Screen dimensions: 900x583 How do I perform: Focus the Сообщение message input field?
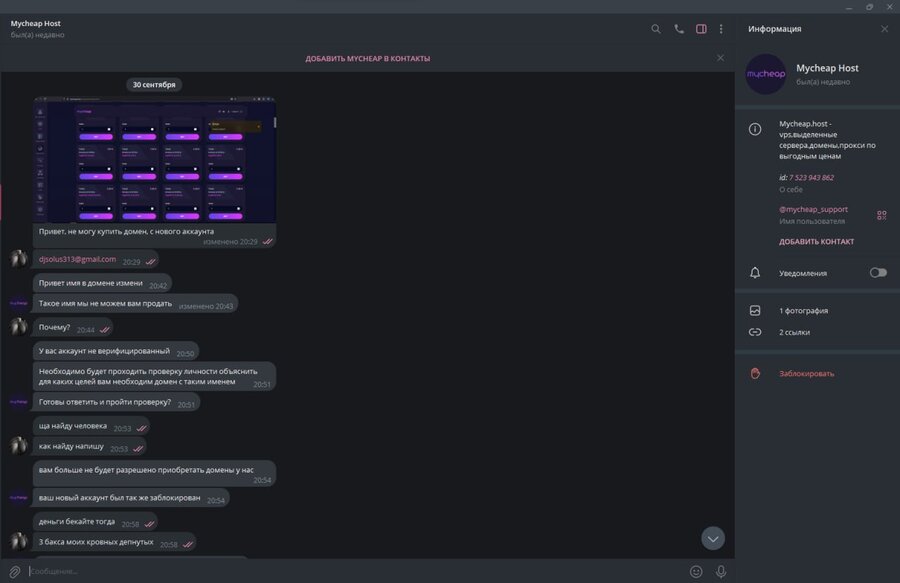tap(350, 571)
